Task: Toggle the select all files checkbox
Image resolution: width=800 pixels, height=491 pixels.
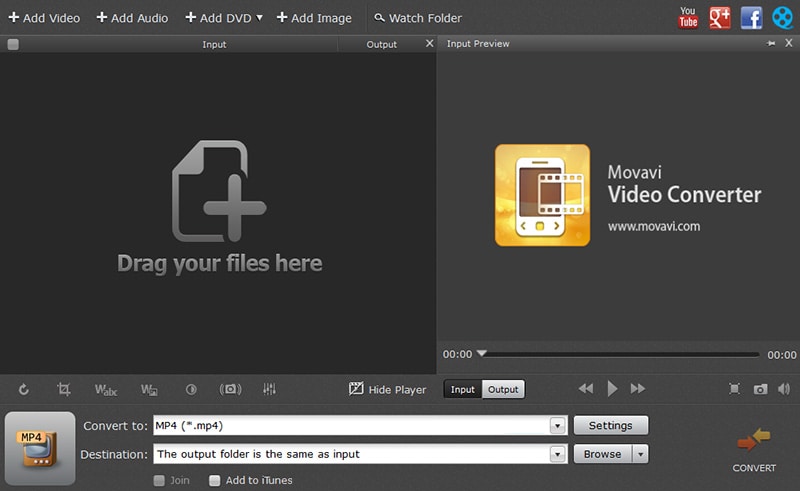Action: pyautogui.click(x=13, y=44)
